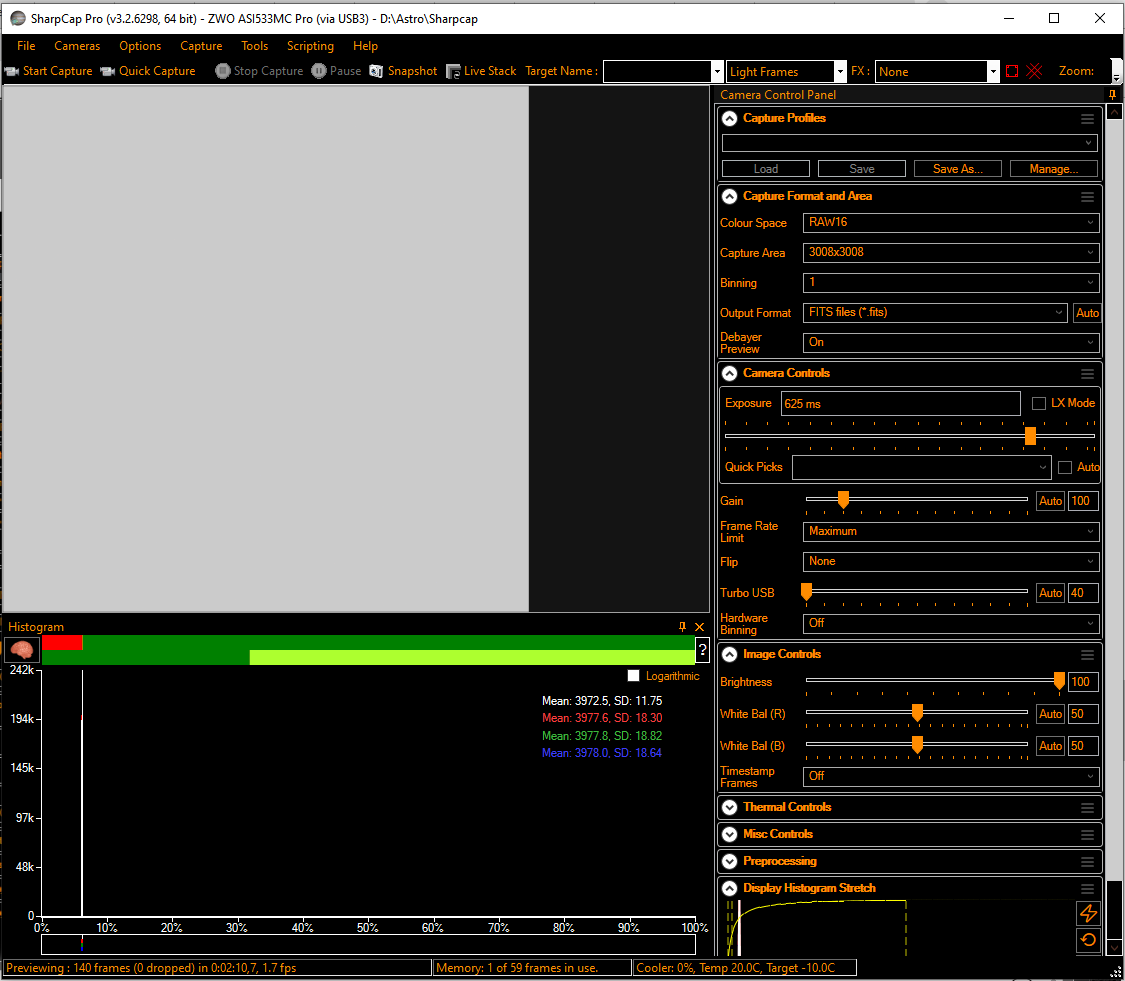Close the Histogram panel
The width and height of the screenshot is (1125, 981).
click(x=700, y=626)
